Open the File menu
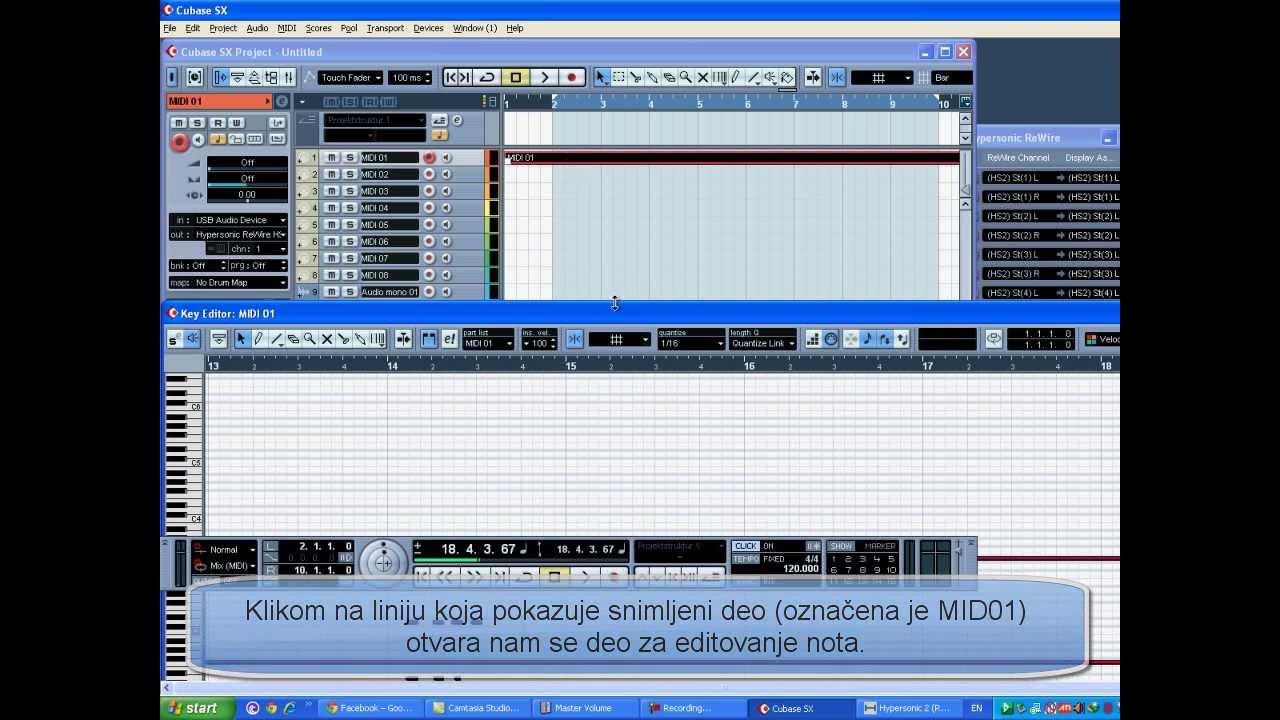Screen dimensions: 1280x720 click(x=170, y=28)
